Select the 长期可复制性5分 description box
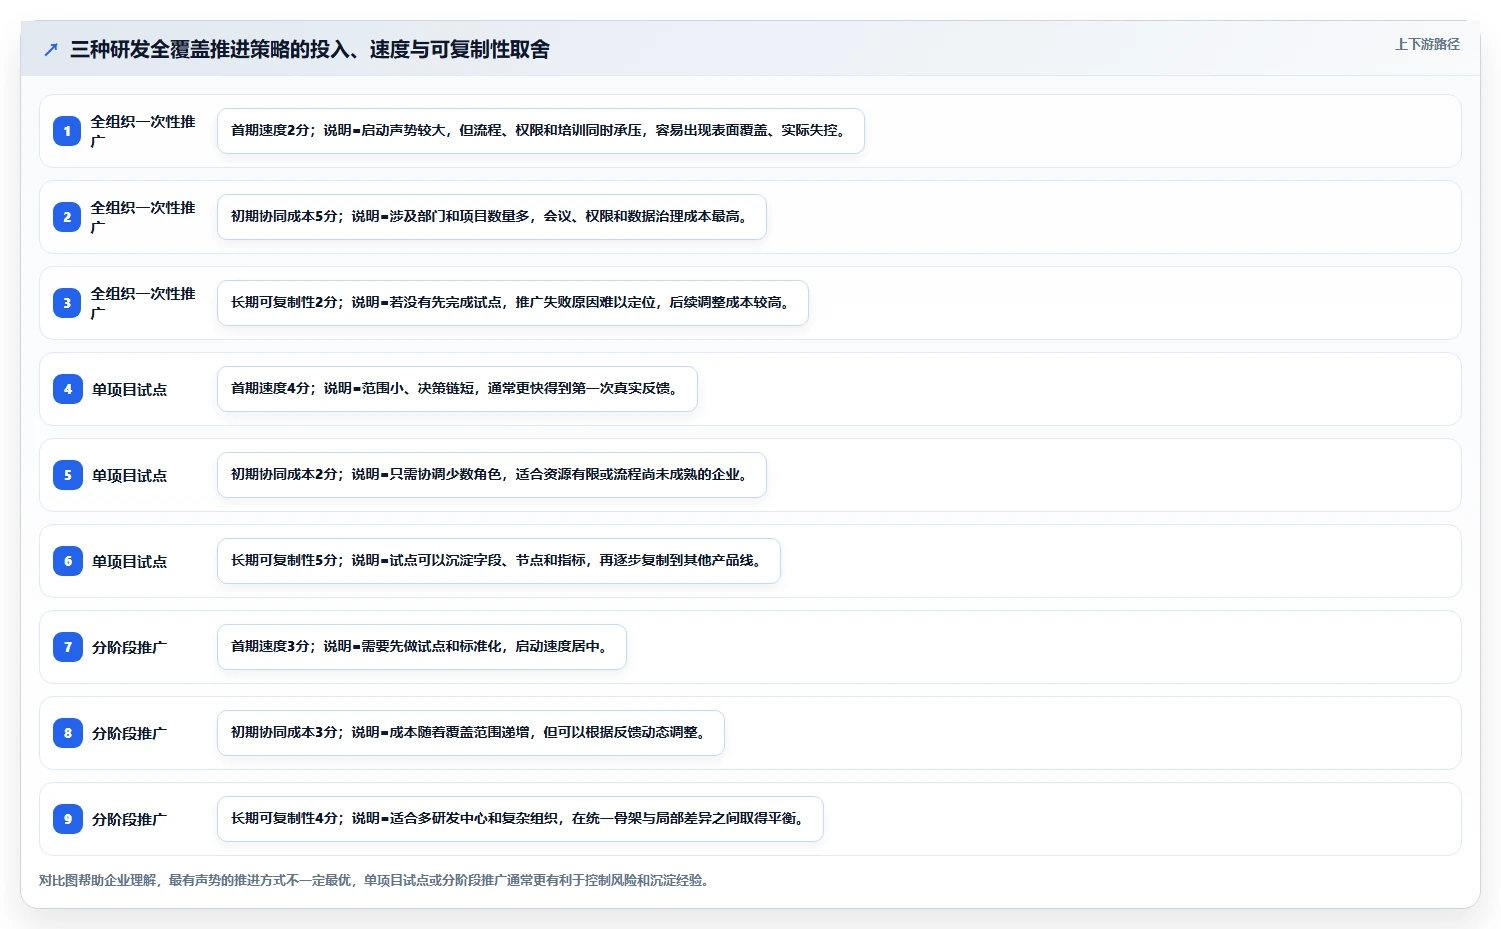 click(499, 561)
